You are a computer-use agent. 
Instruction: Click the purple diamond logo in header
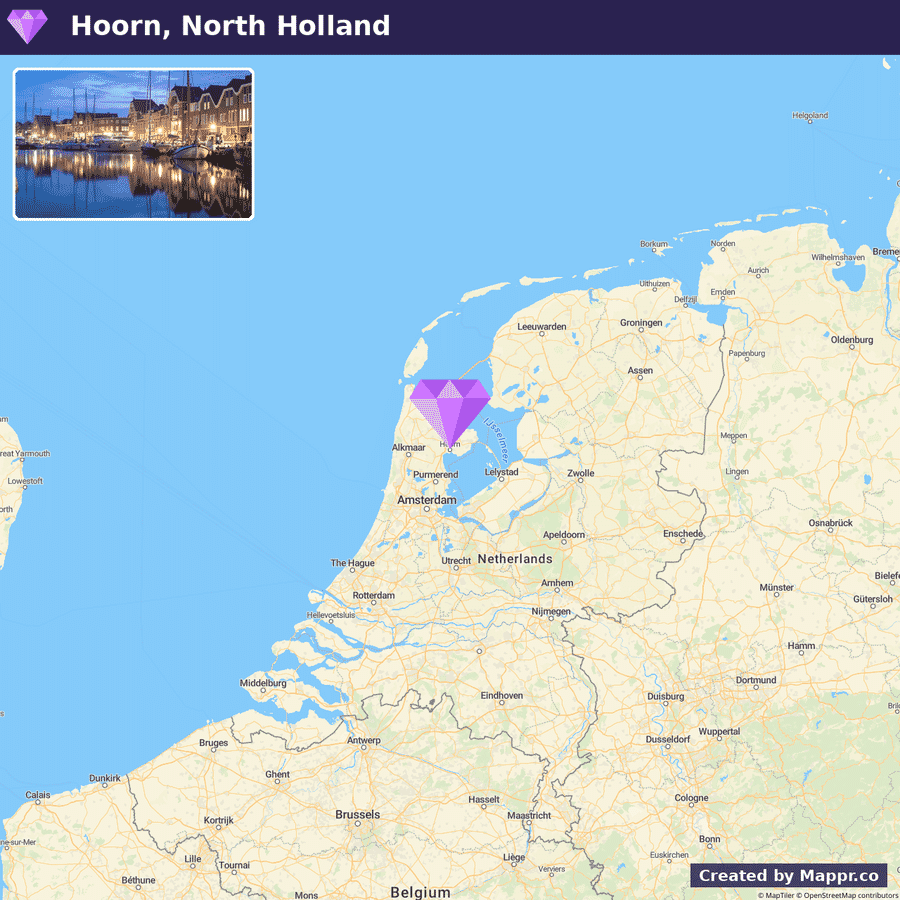27,26
